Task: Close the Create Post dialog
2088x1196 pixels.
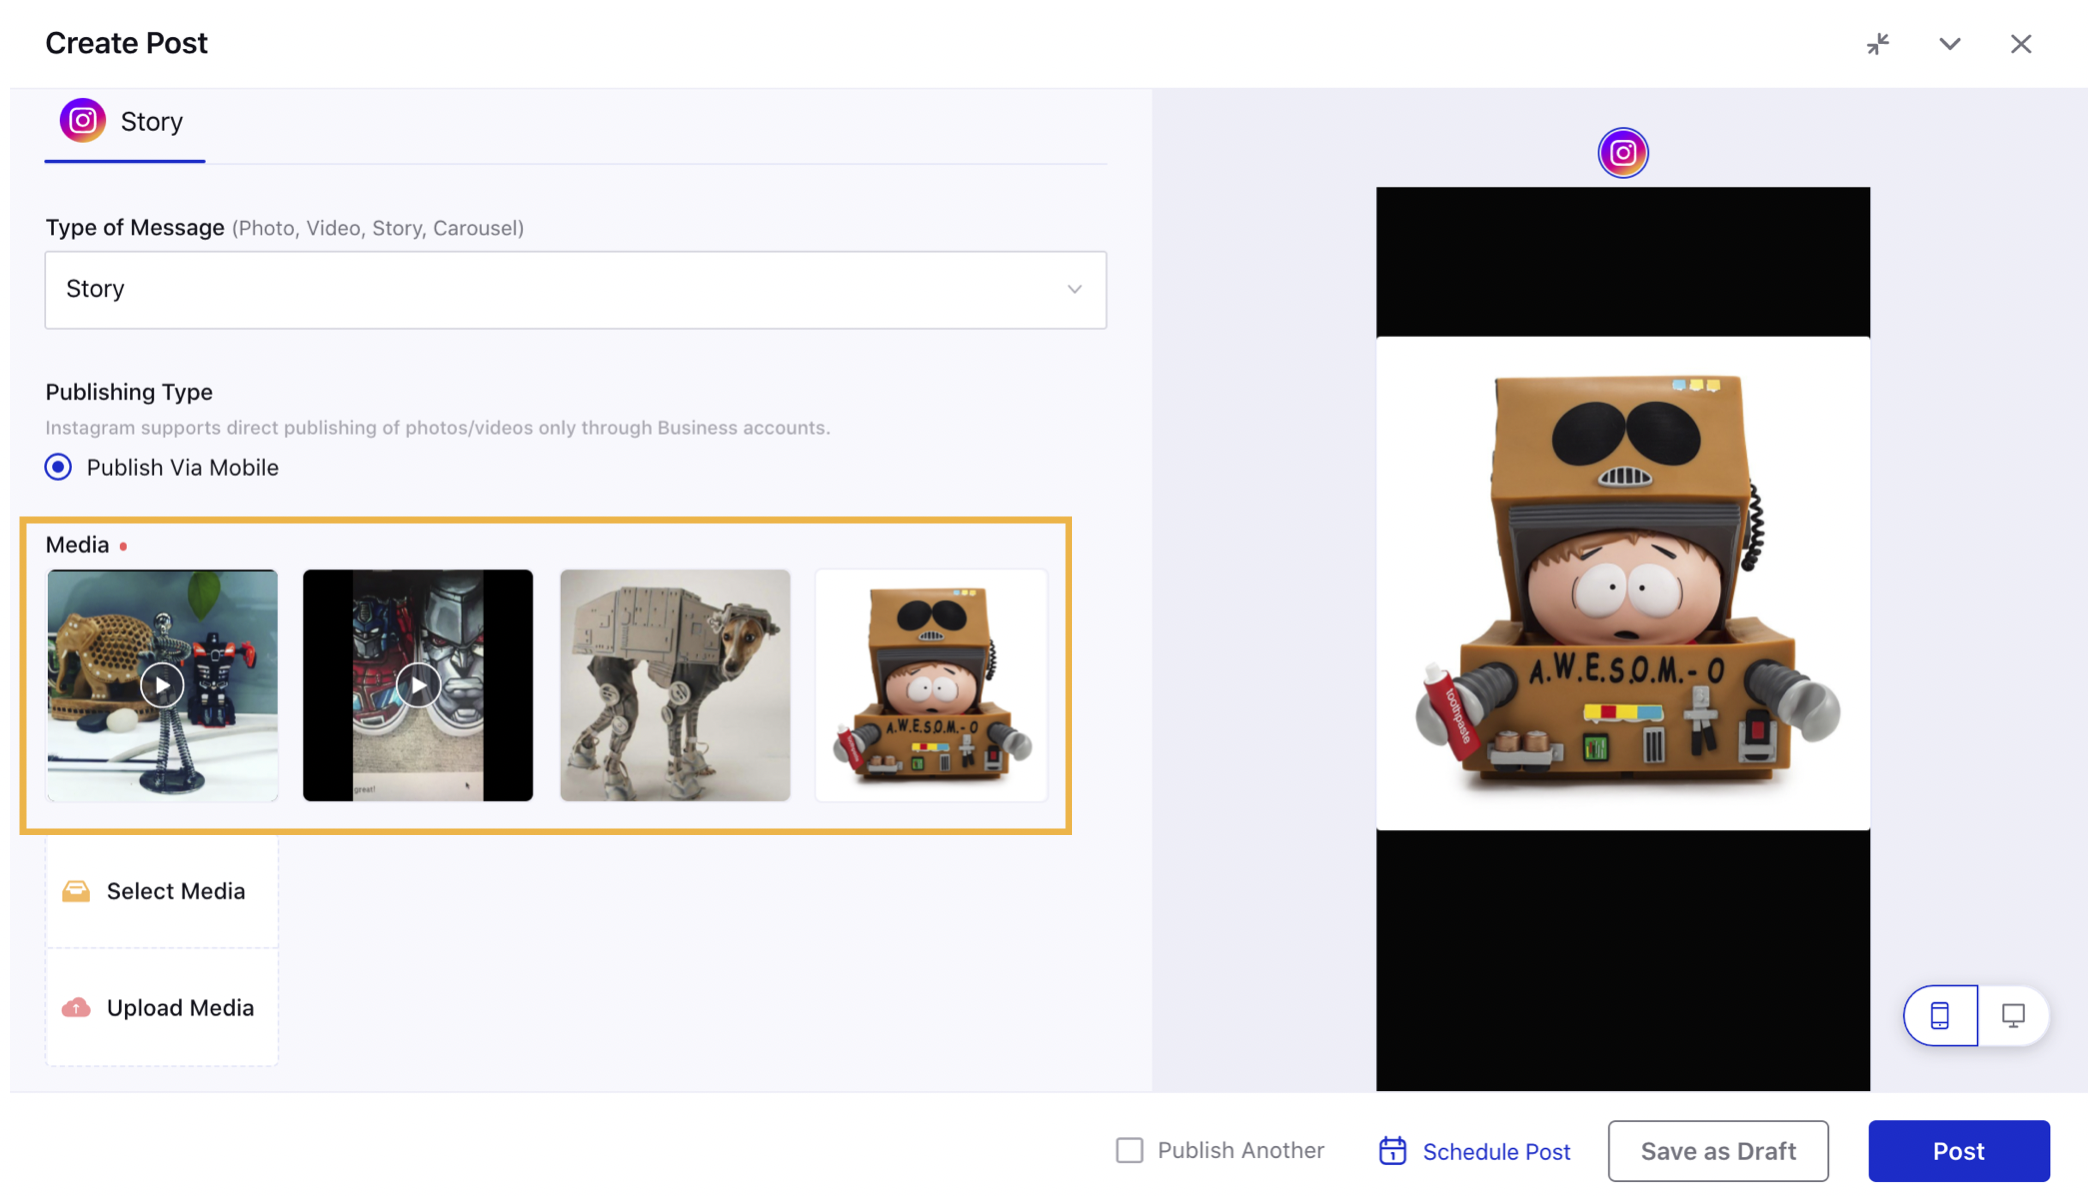Action: 2021,44
